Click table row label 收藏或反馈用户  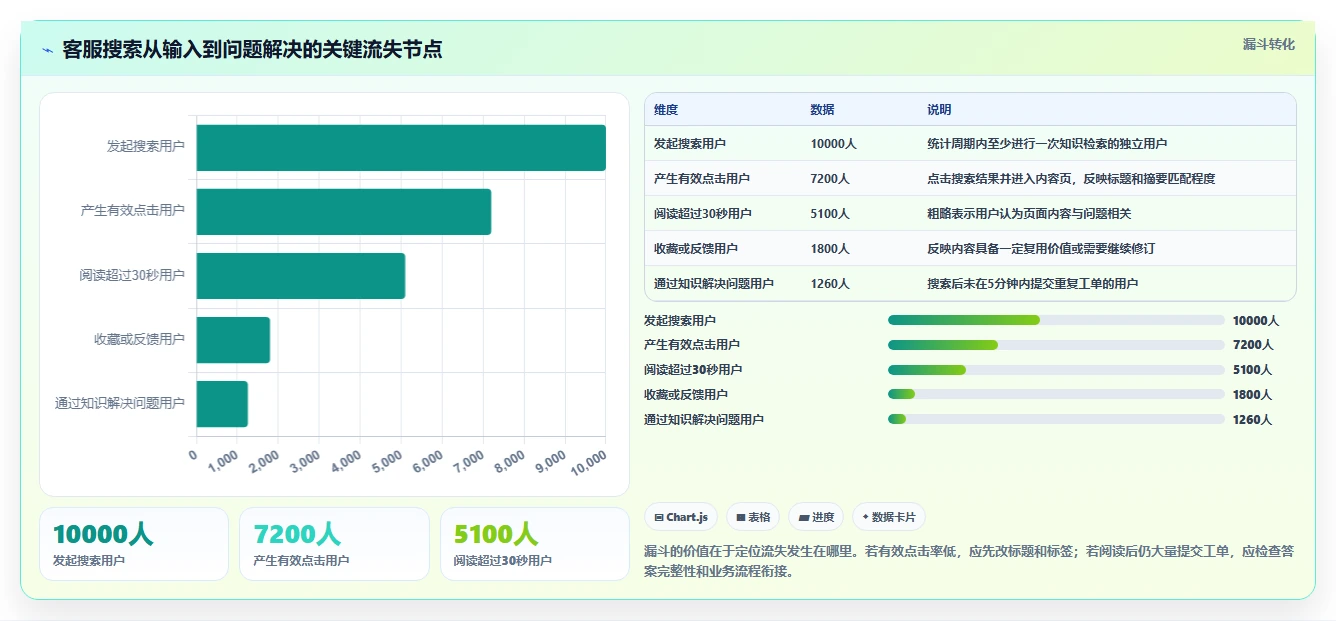pos(696,249)
